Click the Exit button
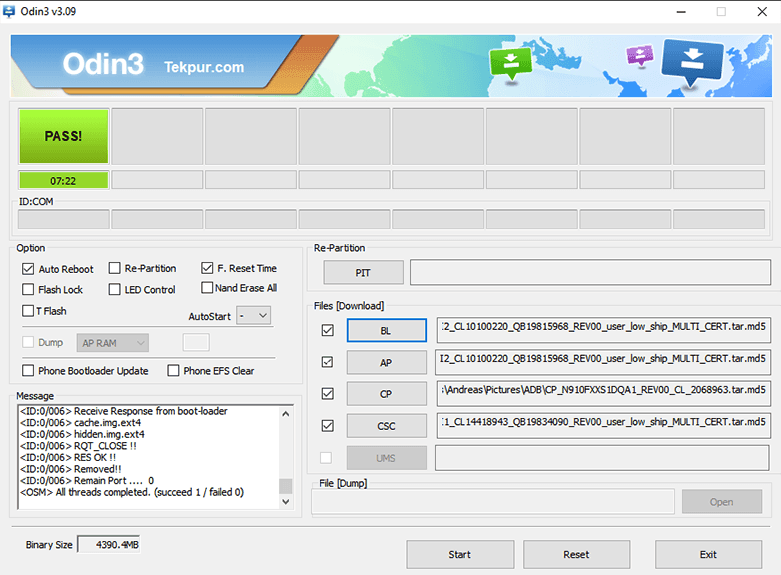Viewport: 781px width, 575px height. pos(708,554)
